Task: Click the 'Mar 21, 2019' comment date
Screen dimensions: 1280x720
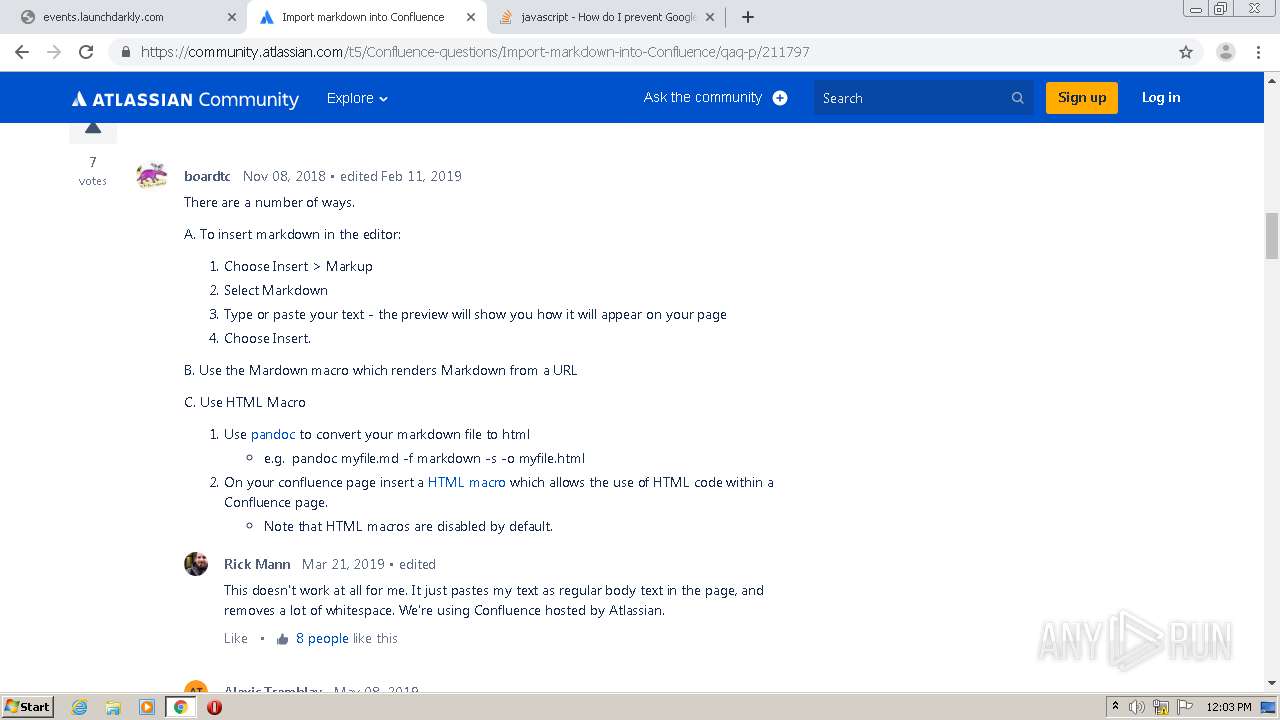Action: (343, 564)
